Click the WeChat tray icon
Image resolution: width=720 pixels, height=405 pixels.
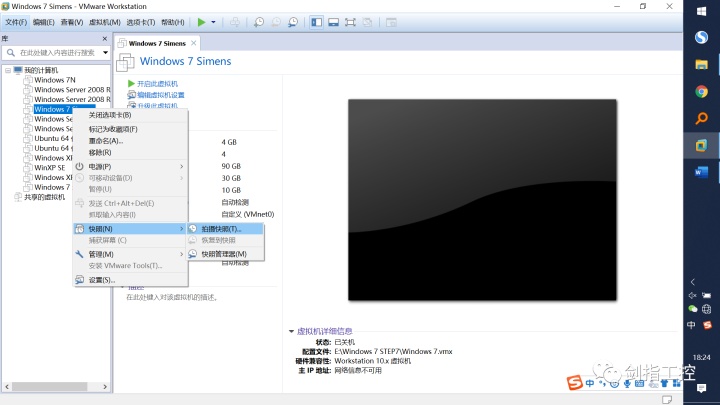point(692,309)
